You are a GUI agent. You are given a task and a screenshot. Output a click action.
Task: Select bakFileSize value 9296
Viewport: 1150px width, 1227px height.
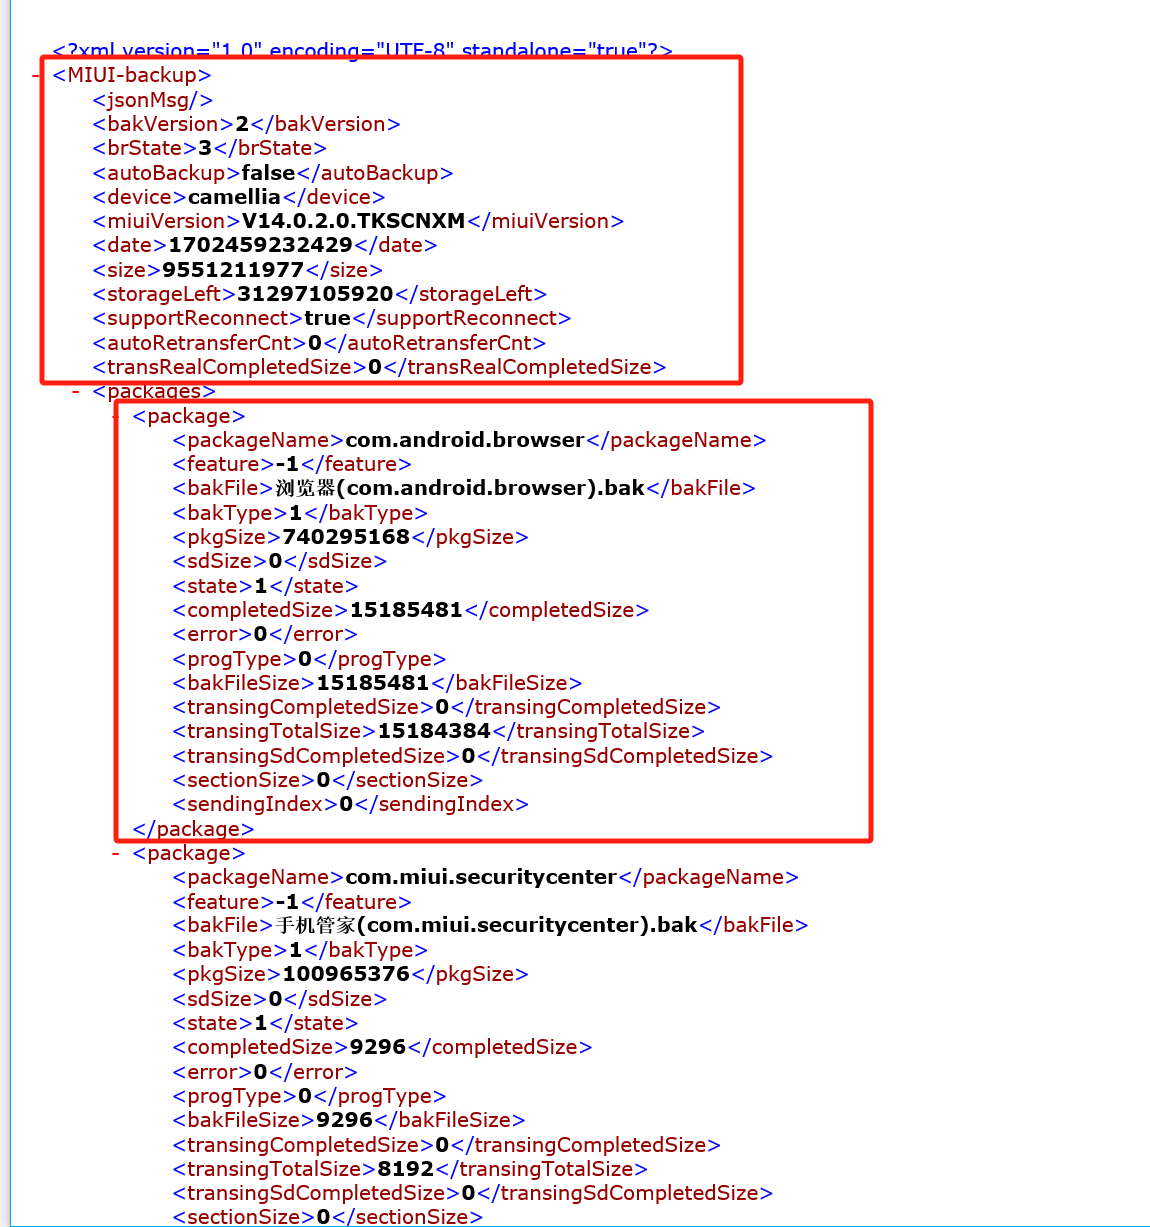click(345, 1120)
